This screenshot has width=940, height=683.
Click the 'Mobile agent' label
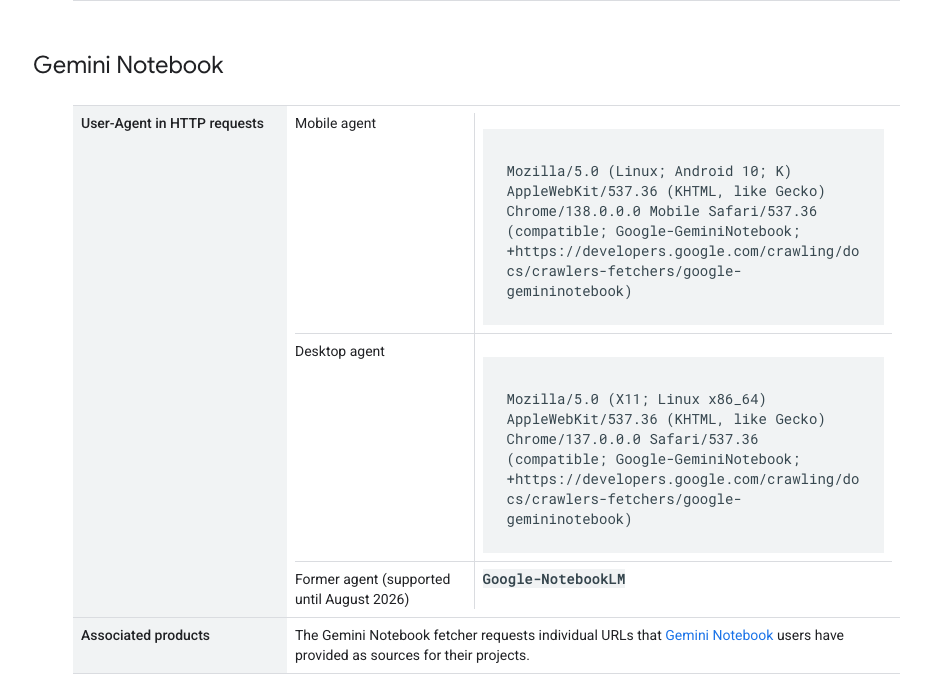click(335, 124)
